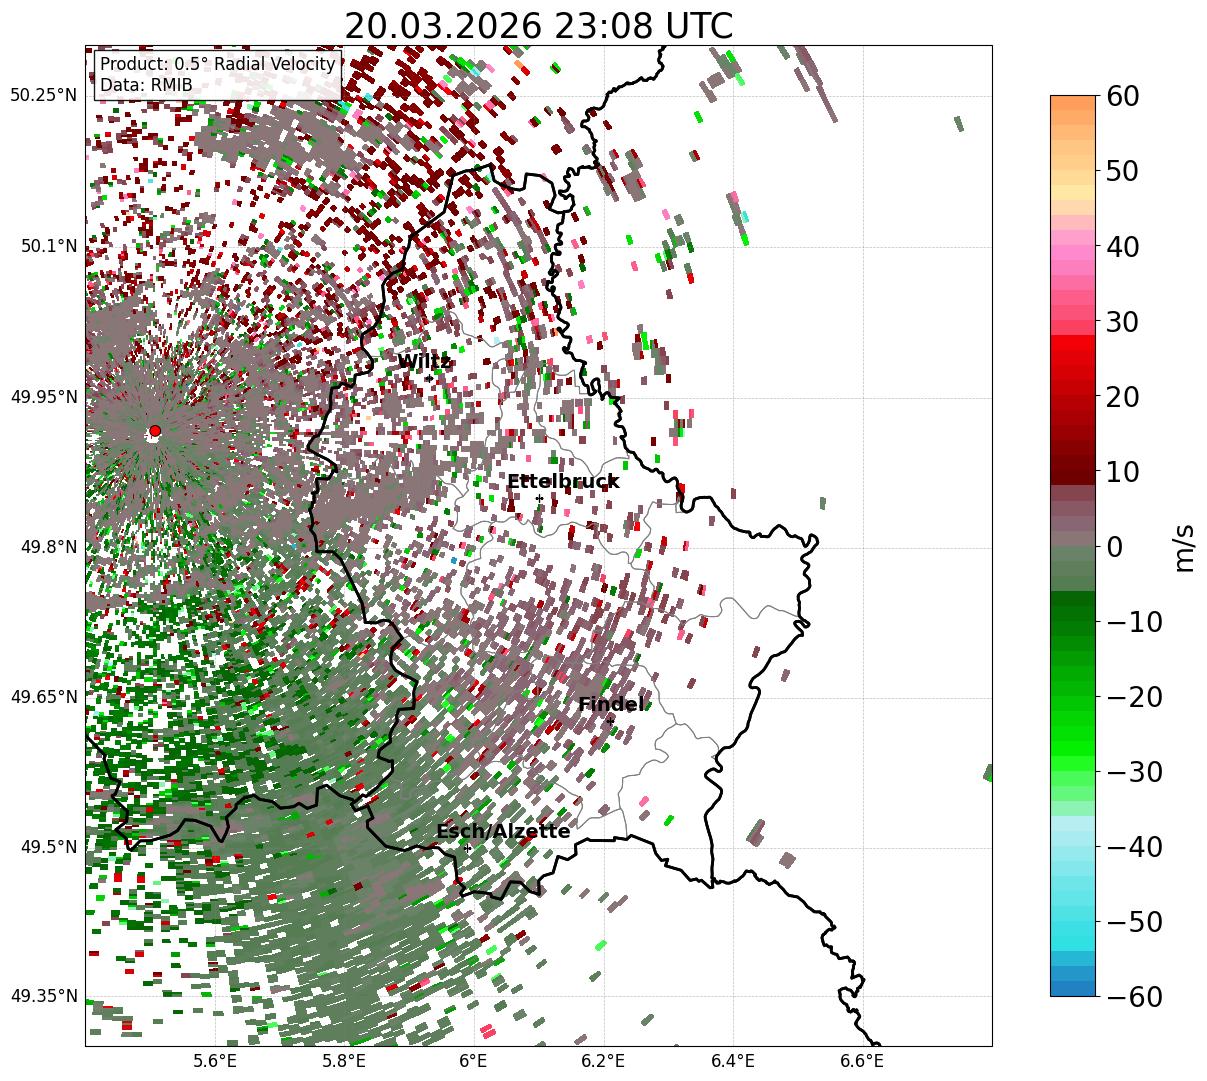Click the colorbar 0 tick label
Screen dimensions: 1207x1081
coord(1115,546)
